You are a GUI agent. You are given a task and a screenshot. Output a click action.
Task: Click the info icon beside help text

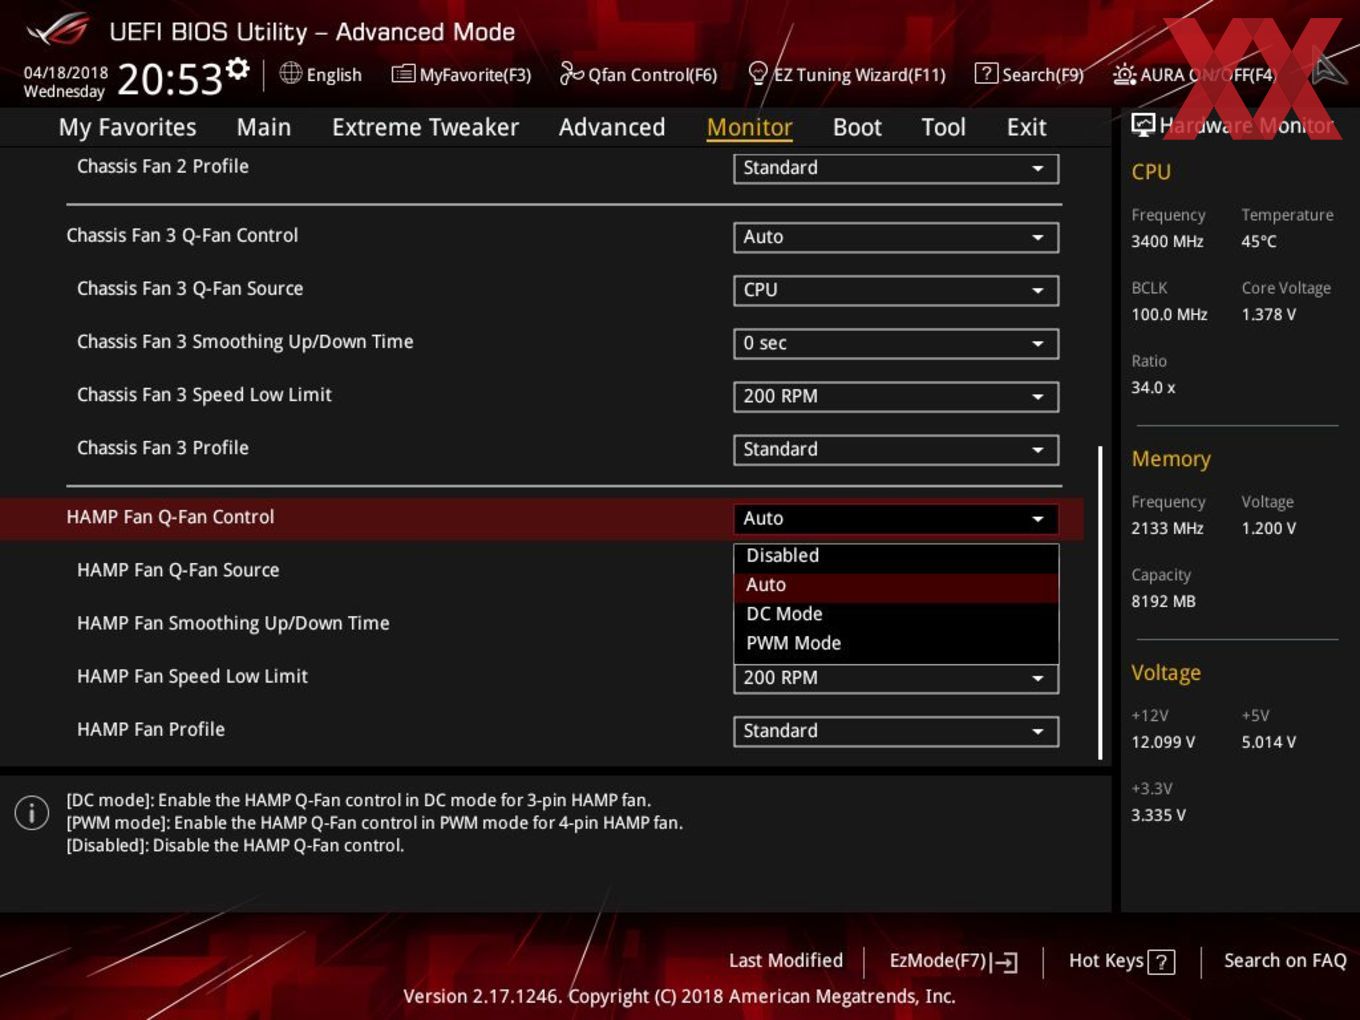32,812
